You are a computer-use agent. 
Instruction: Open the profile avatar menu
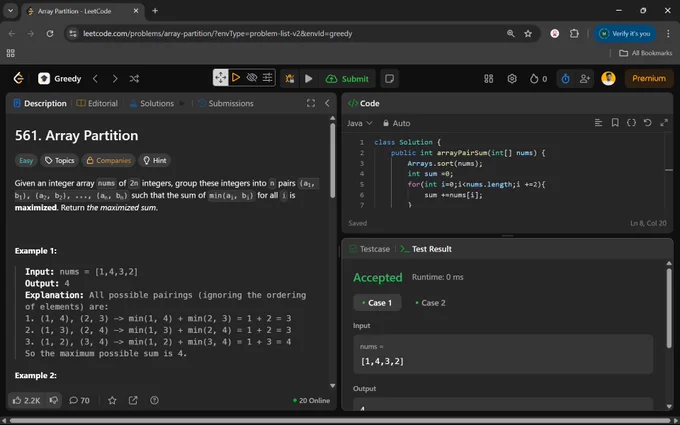click(608, 78)
